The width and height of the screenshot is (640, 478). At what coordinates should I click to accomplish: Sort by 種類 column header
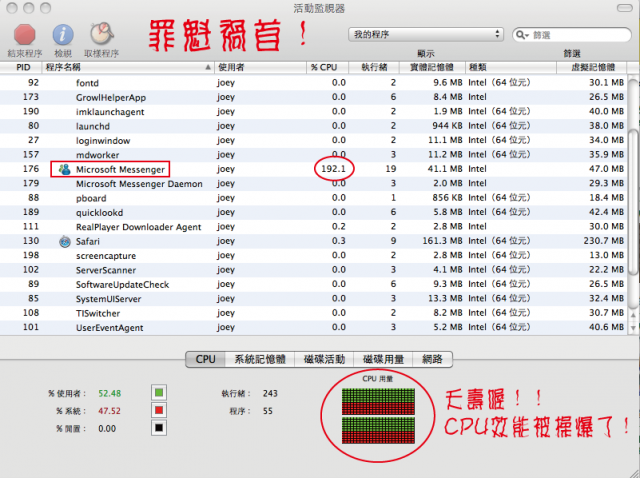pyautogui.click(x=511, y=67)
